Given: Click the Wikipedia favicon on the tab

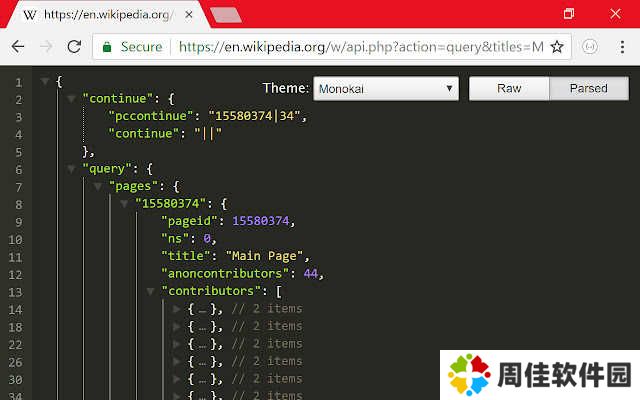Looking at the screenshot, I should [x=31, y=15].
